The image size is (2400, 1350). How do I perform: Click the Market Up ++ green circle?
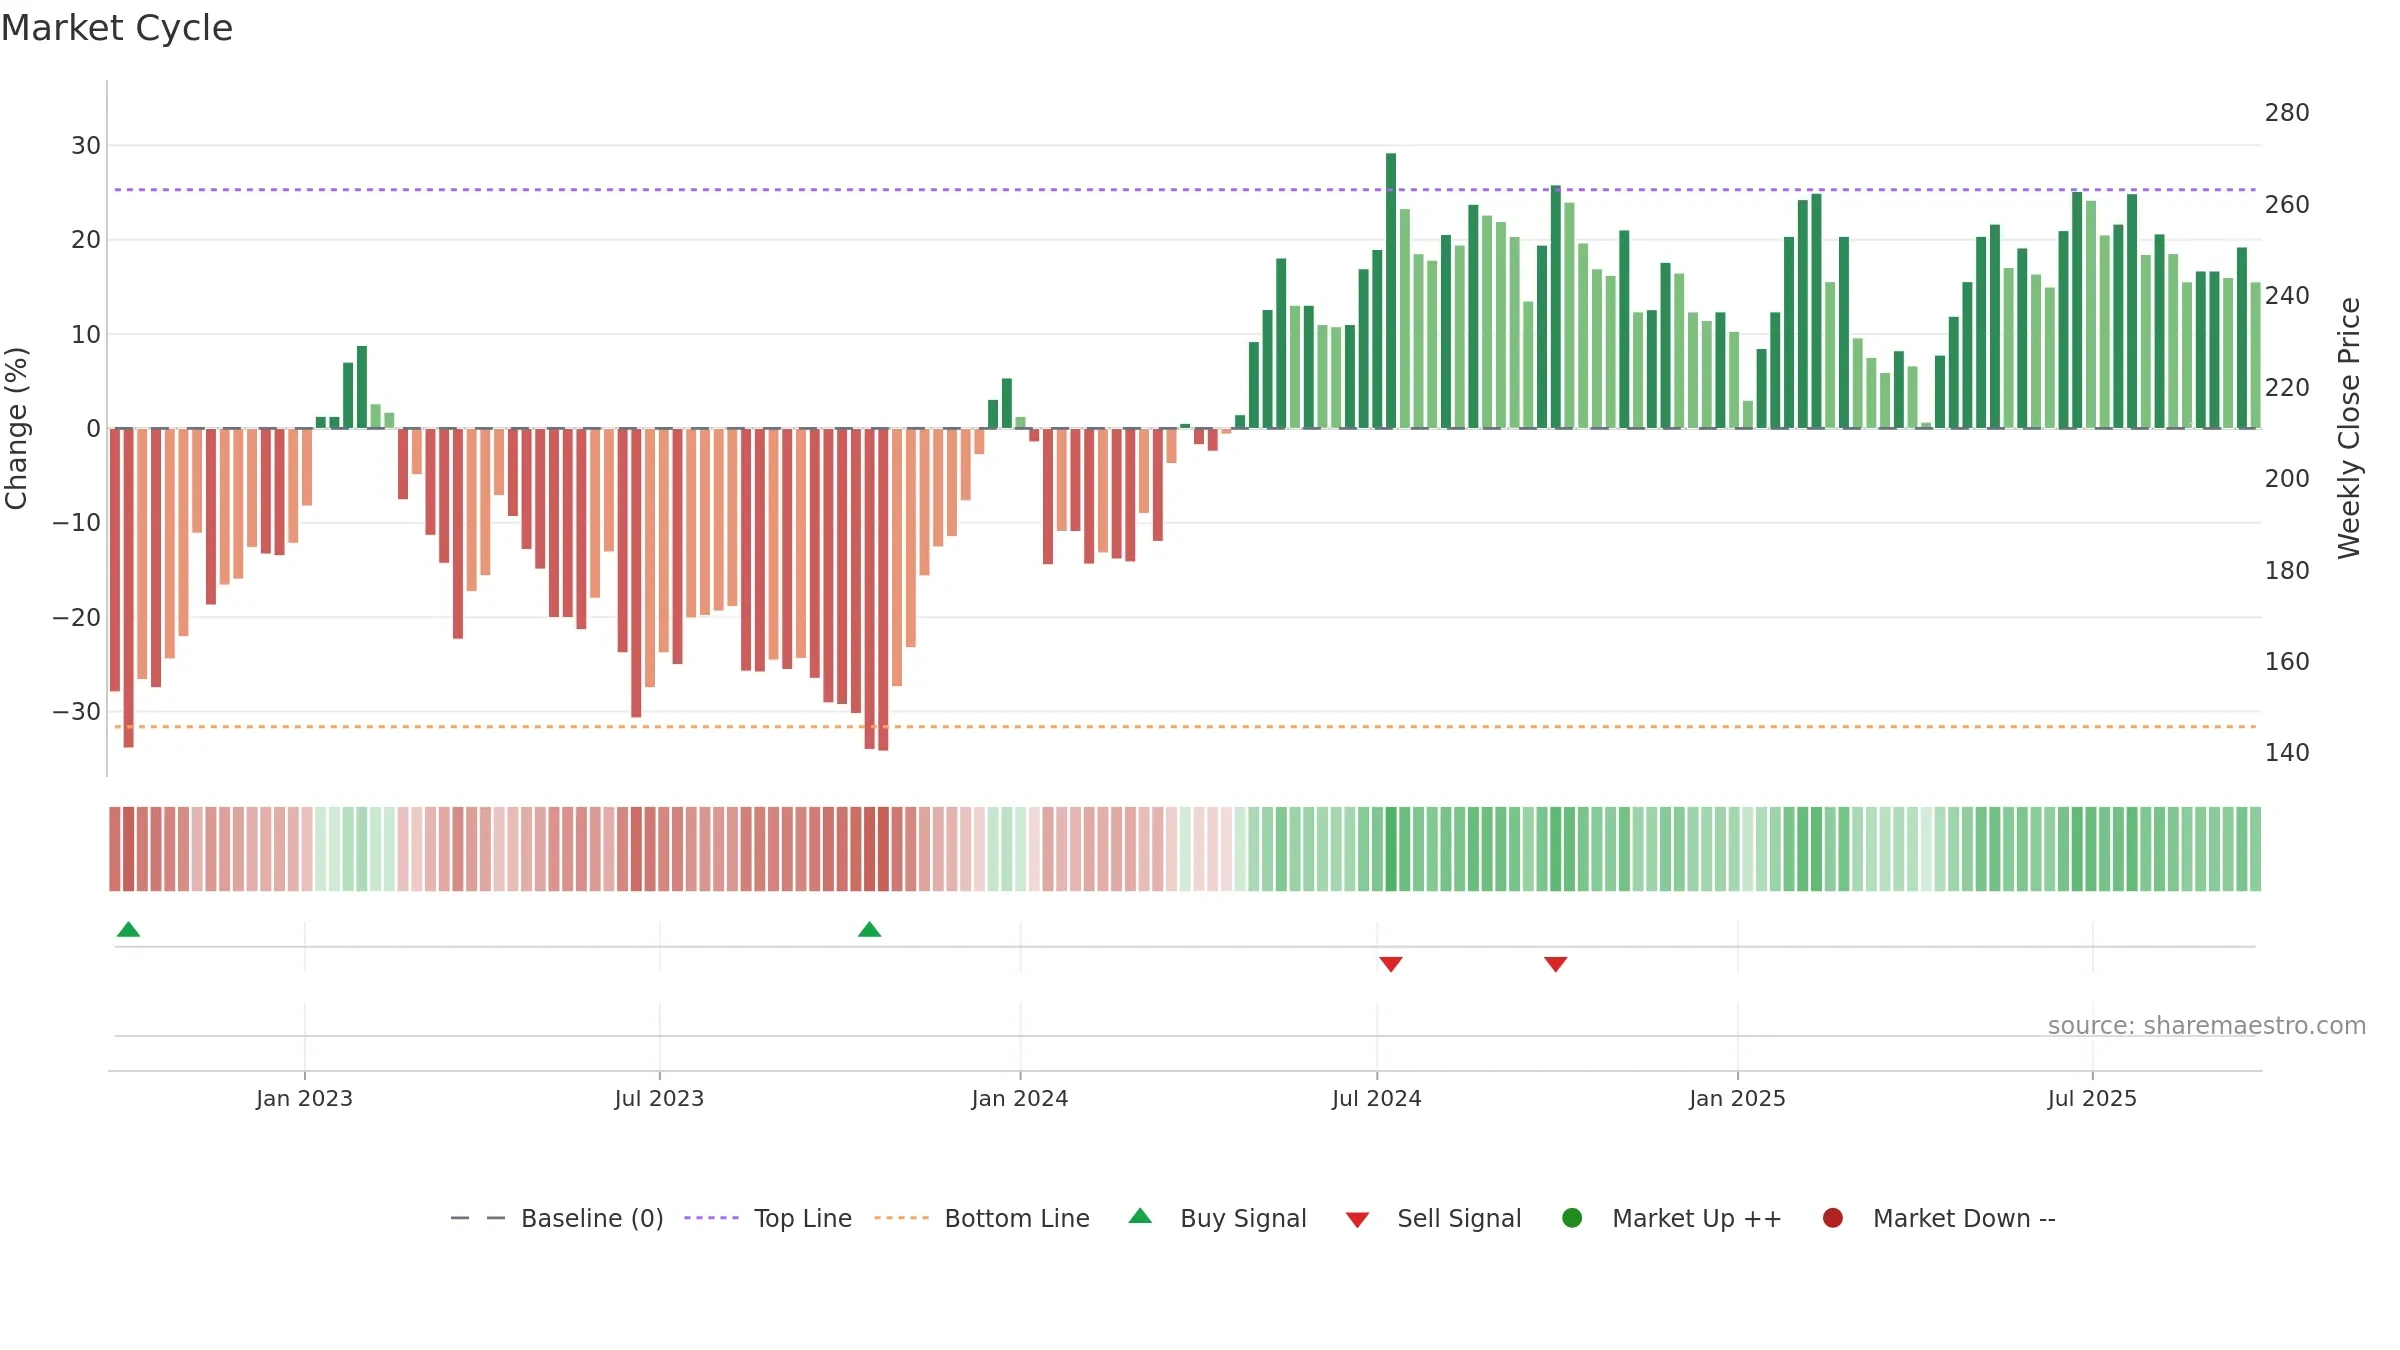[1572, 1218]
